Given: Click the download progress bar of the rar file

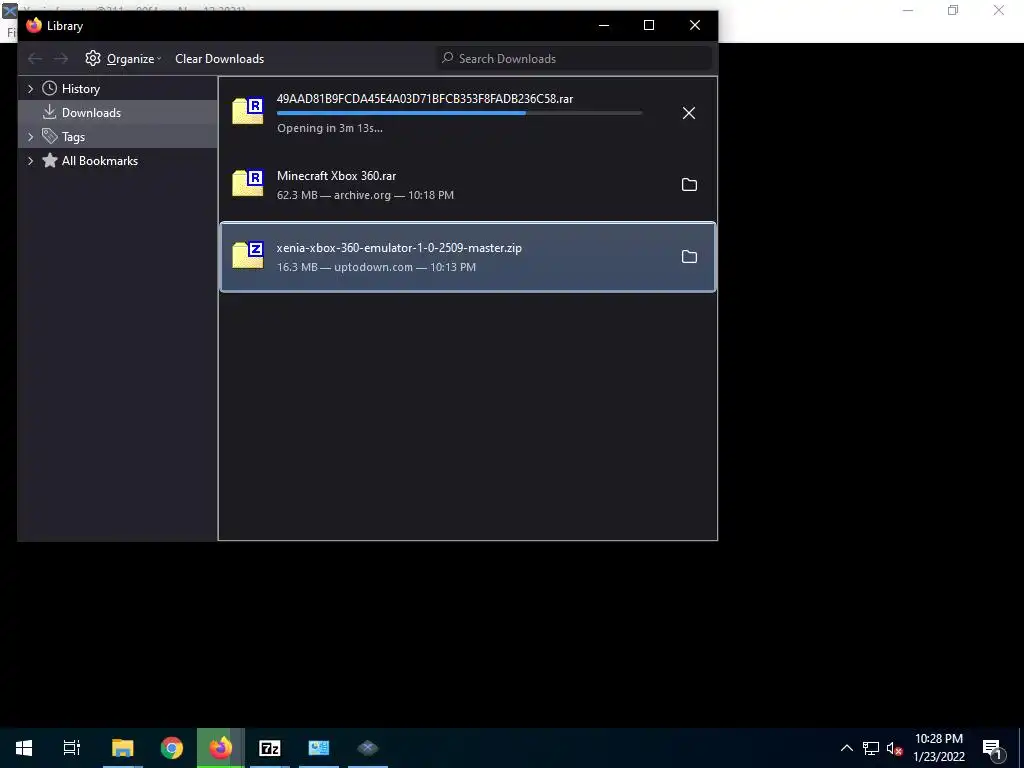Looking at the screenshot, I should (460, 113).
